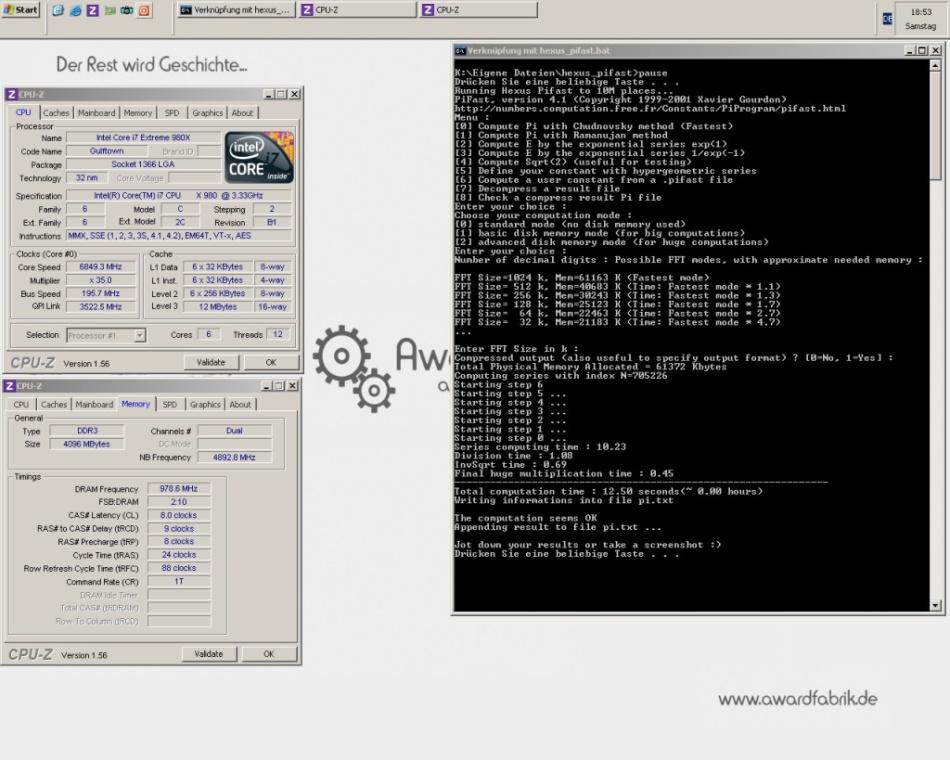This screenshot has width=950, height=760.
Task: Open the Start menu
Action: point(20,10)
